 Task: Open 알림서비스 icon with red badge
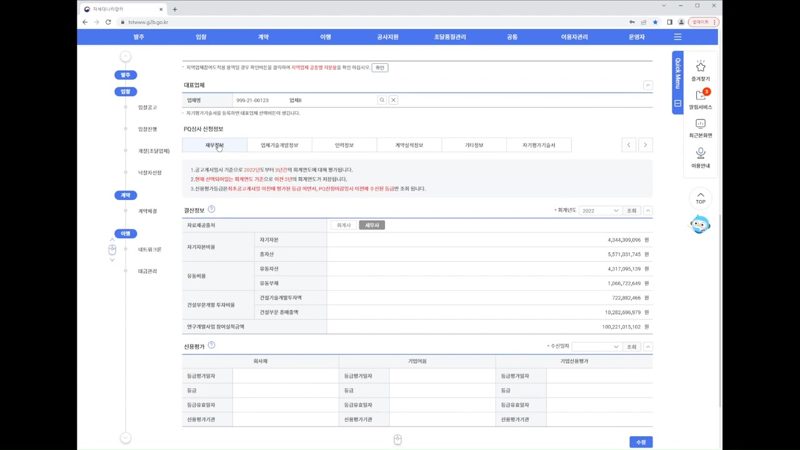[700, 99]
